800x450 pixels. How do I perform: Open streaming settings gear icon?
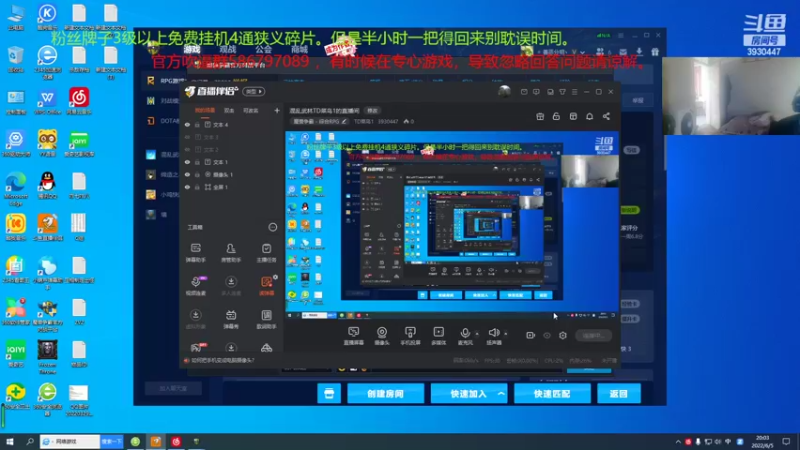point(563,335)
